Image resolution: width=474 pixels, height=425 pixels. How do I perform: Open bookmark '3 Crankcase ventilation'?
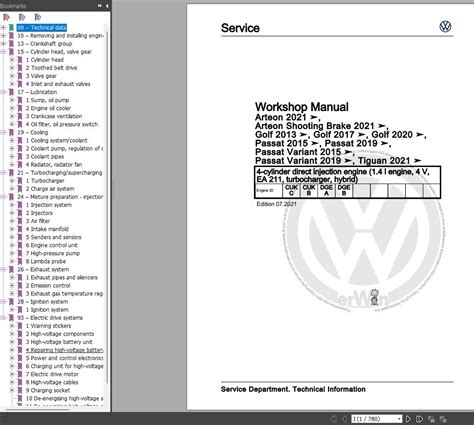pyautogui.click(x=54, y=116)
